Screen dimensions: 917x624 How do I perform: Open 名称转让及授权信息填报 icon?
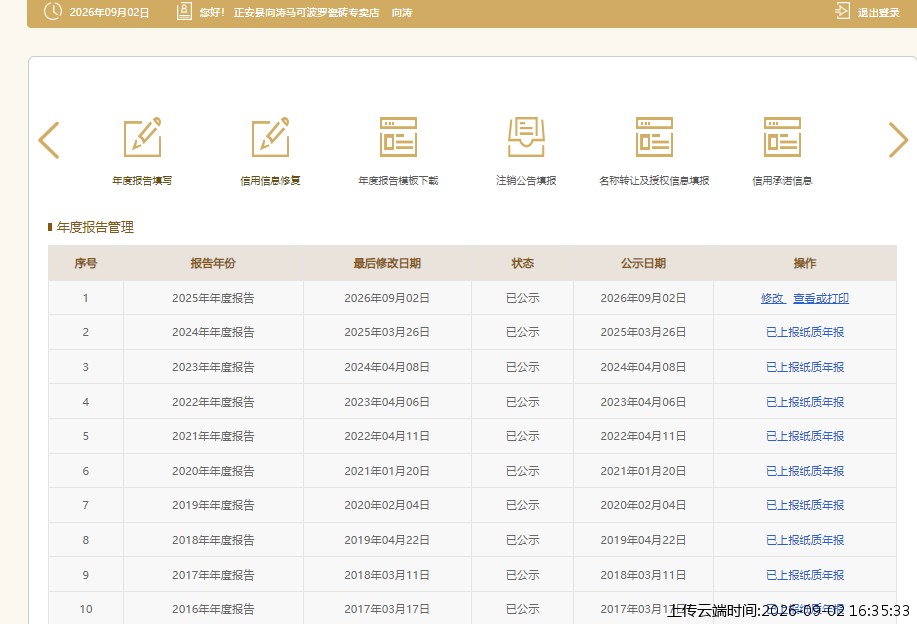coord(654,137)
